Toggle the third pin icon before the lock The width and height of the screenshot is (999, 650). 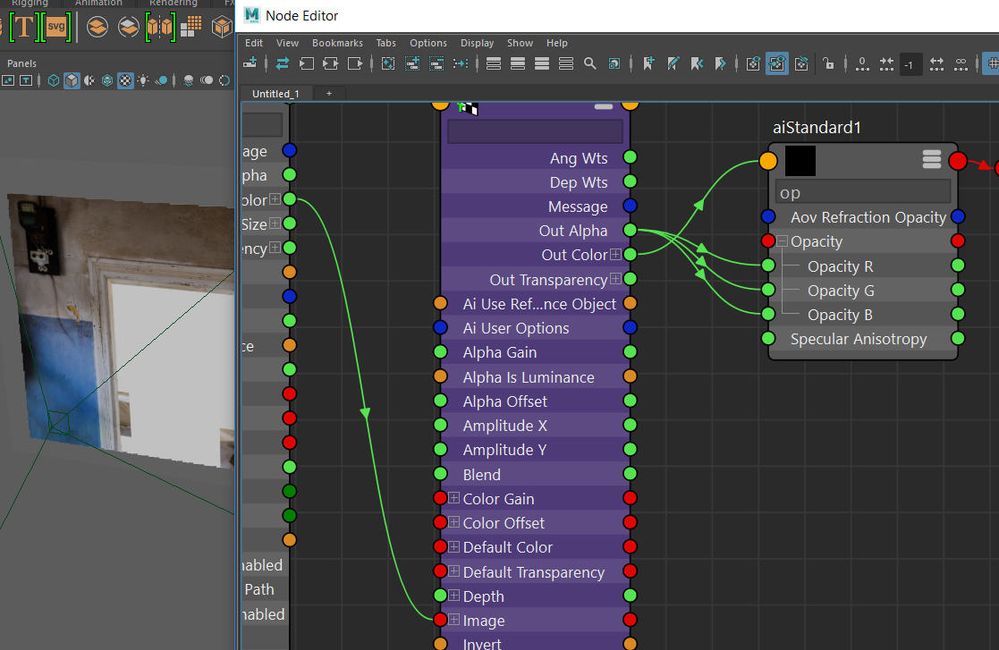[x=801, y=63]
